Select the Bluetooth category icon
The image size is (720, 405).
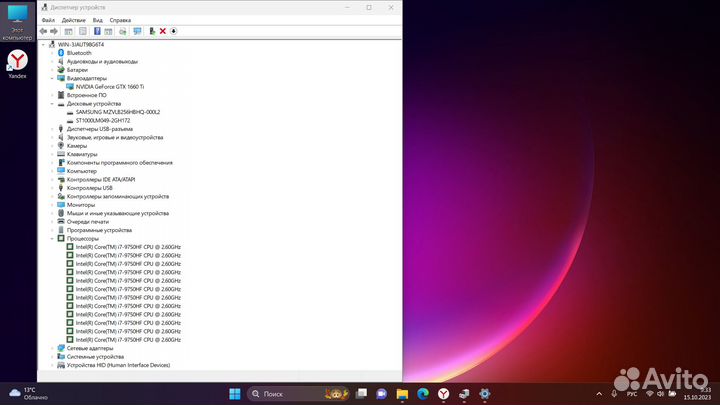[x=61, y=53]
